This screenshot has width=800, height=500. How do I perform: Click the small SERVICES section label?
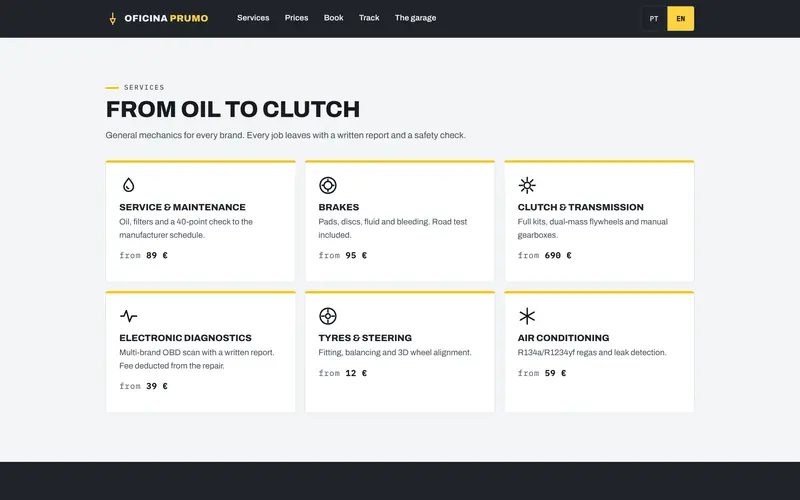[144, 87]
